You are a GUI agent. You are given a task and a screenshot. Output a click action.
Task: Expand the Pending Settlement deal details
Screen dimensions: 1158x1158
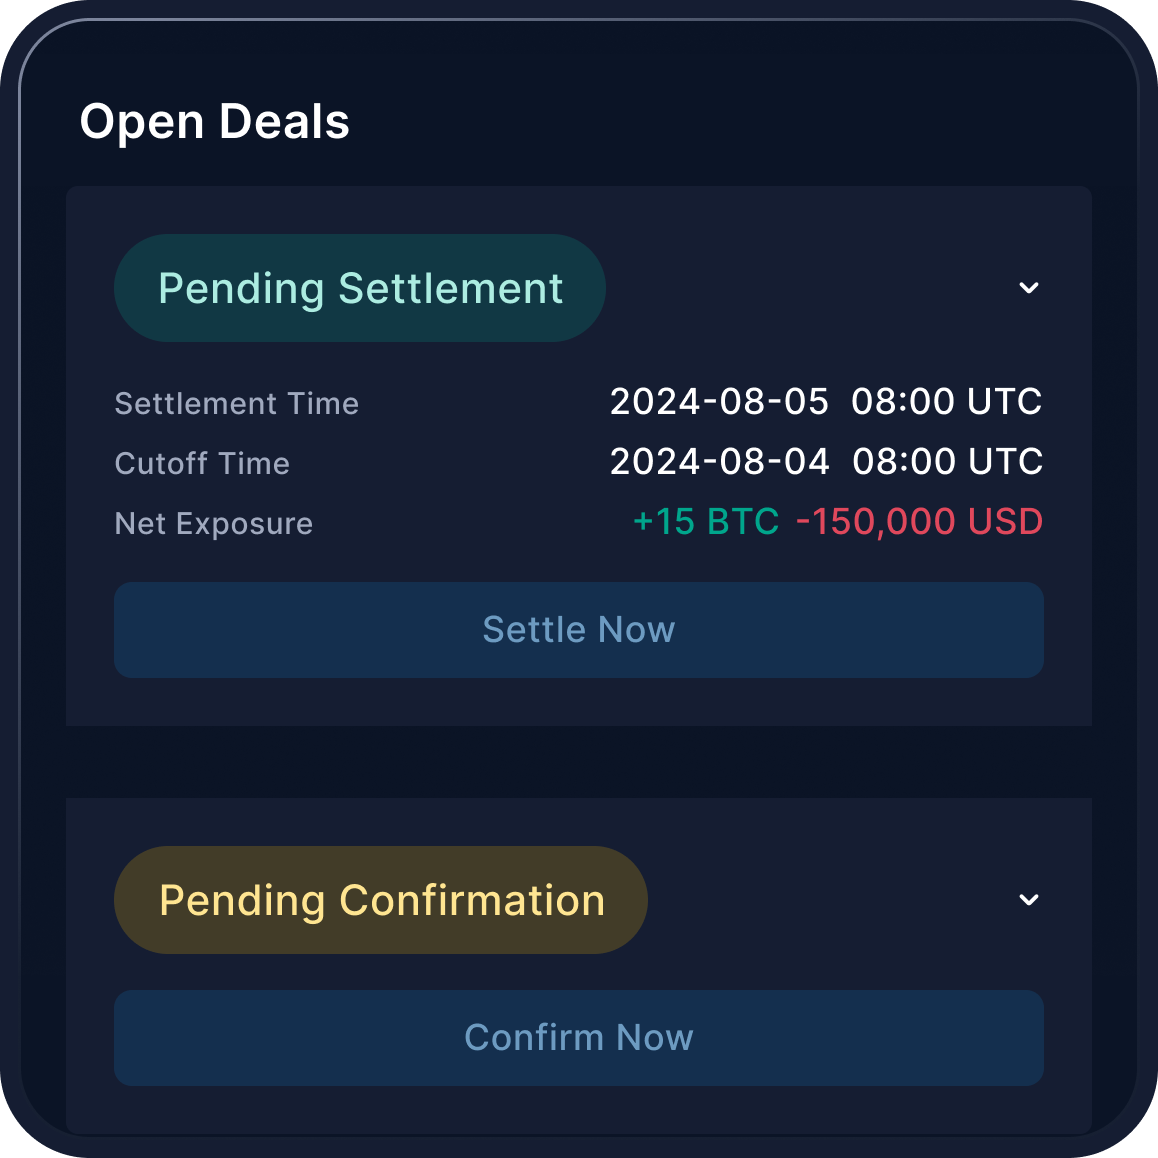(1029, 288)
